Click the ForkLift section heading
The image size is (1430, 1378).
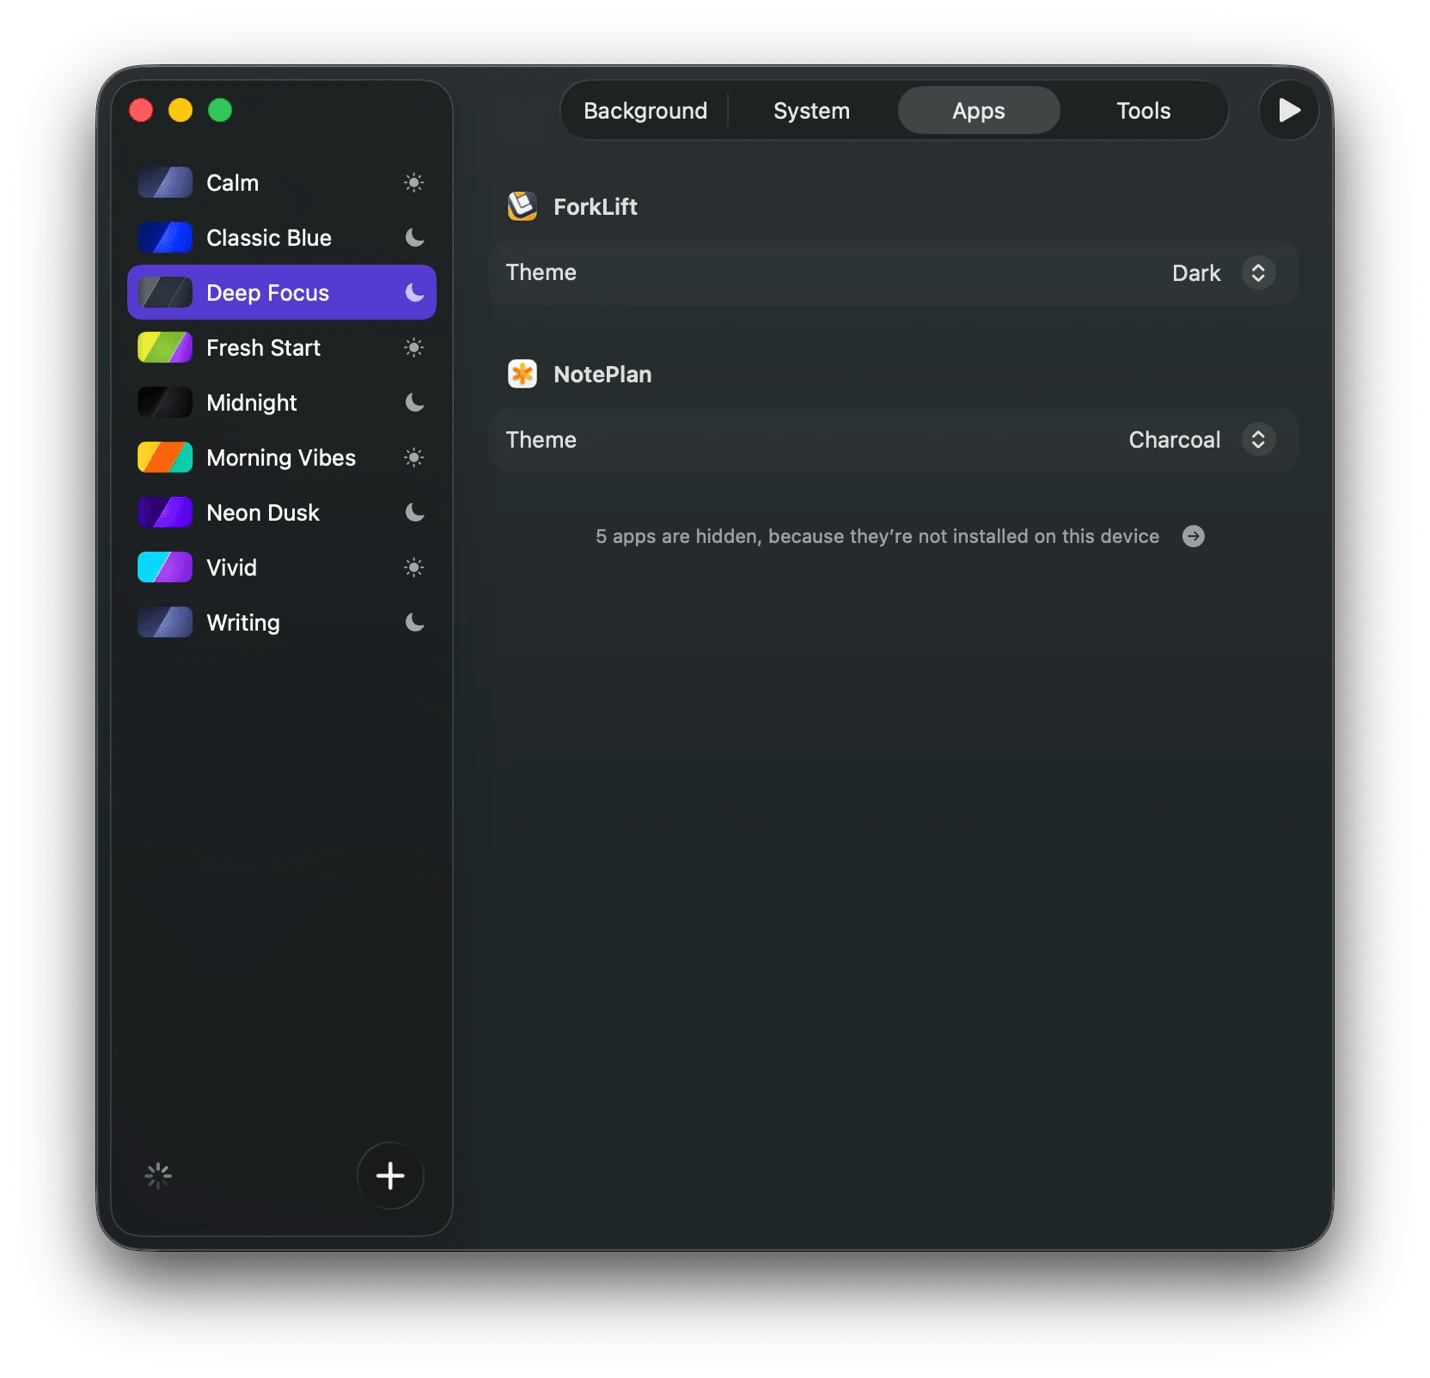[595, 207]
